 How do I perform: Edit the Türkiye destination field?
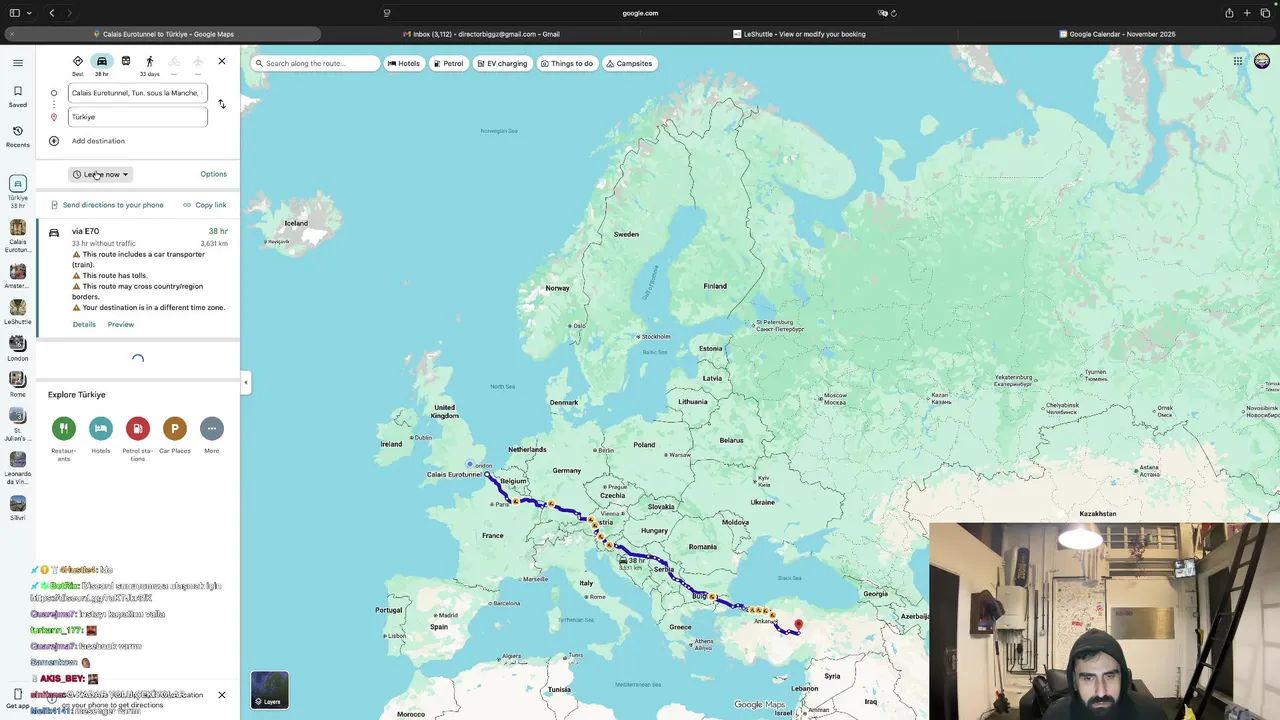tap(138, 117)
